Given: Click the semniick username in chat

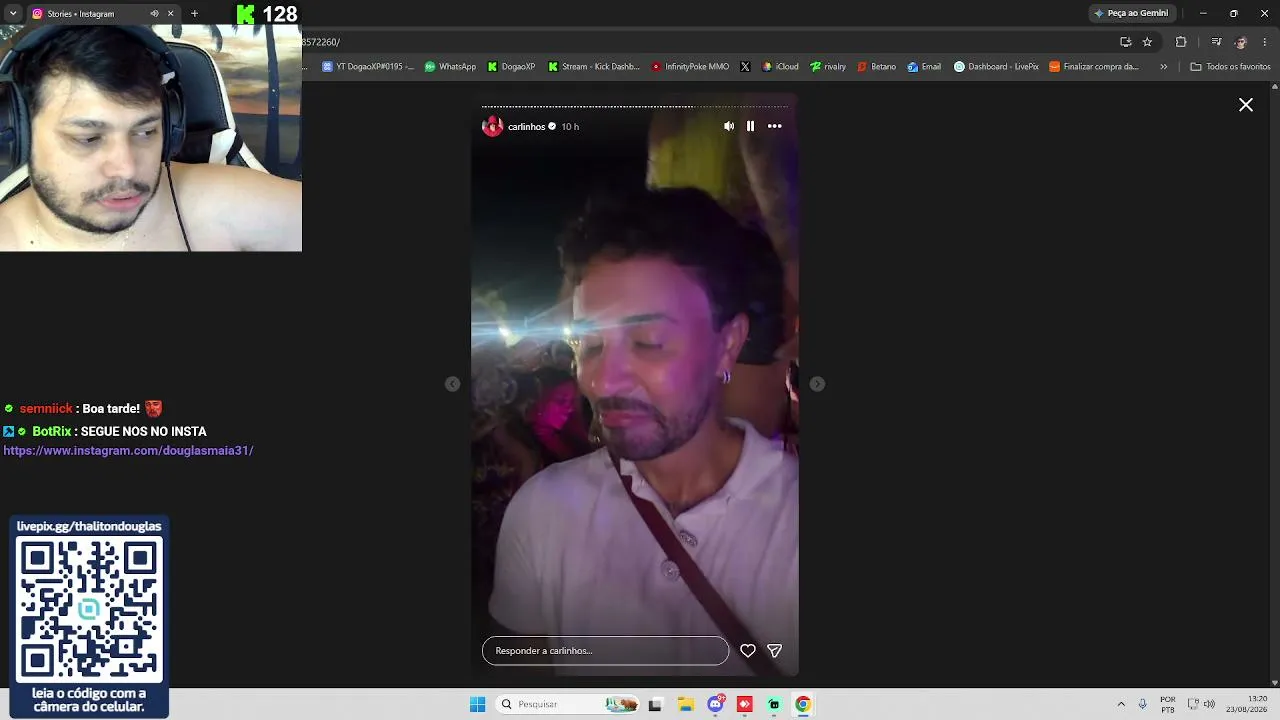Looking at the screenshot, I should click(x=46, y=409).
